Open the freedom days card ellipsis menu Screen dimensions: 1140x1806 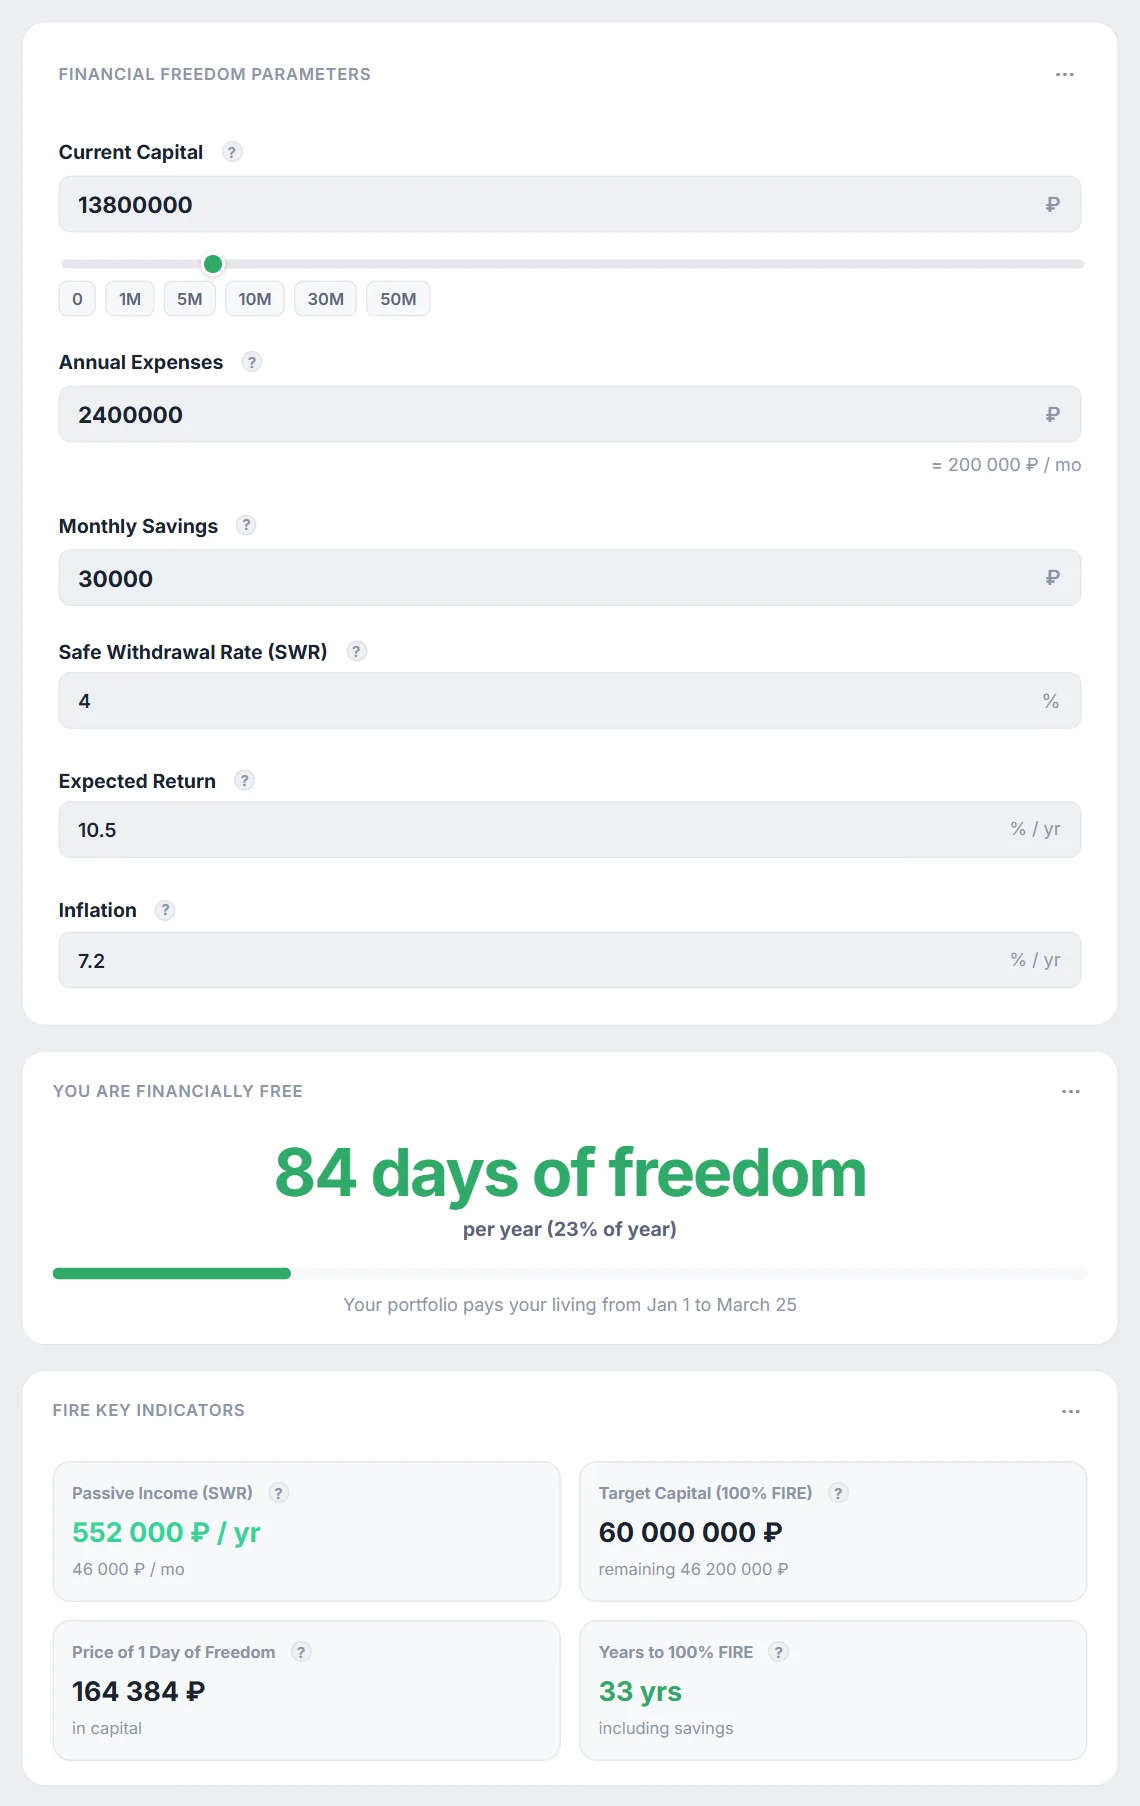click(1070, 1092)
